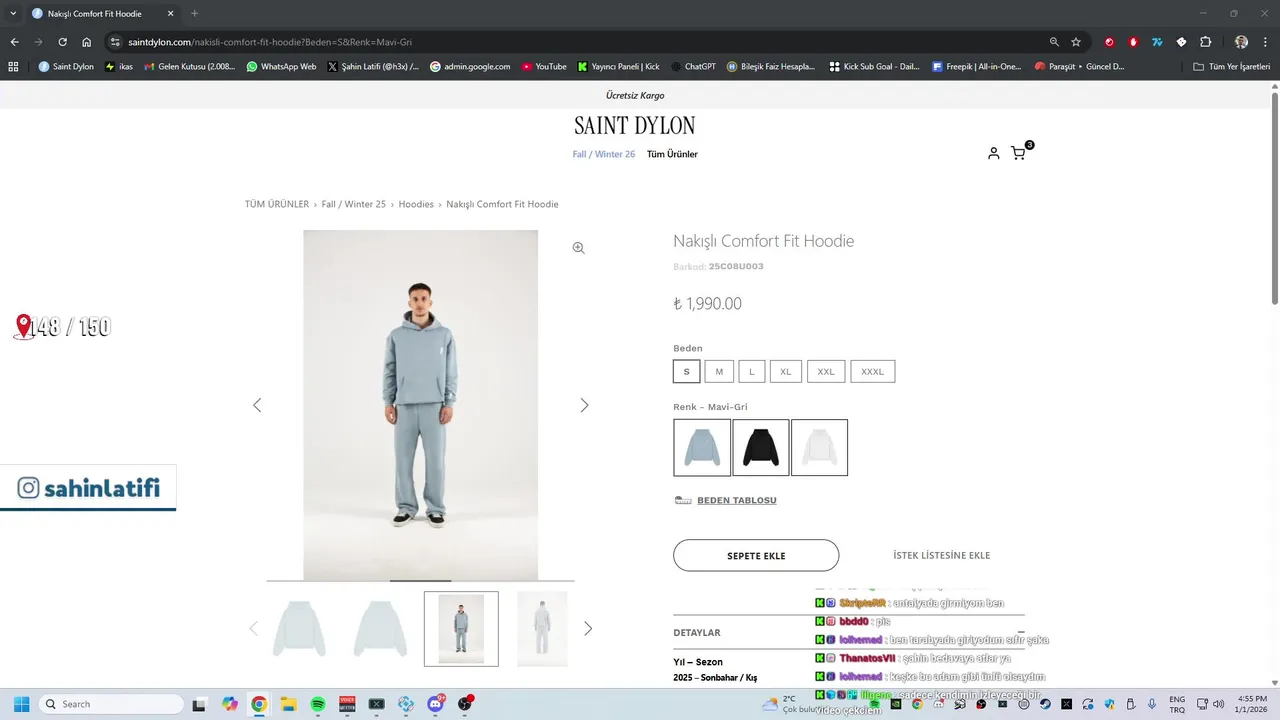Open Chrome from the taskbar
The image size is (1280, 720).
point(259,704)
